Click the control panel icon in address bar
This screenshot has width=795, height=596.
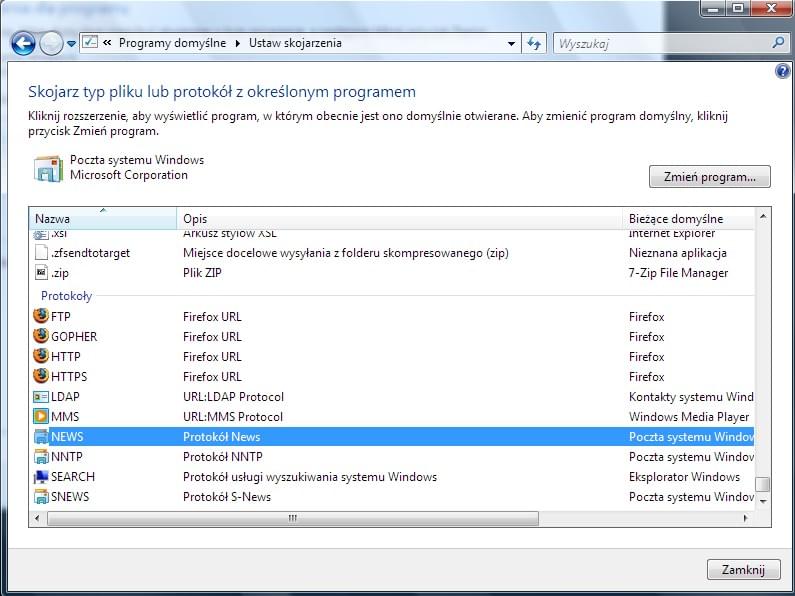click(x=90, y=42)
